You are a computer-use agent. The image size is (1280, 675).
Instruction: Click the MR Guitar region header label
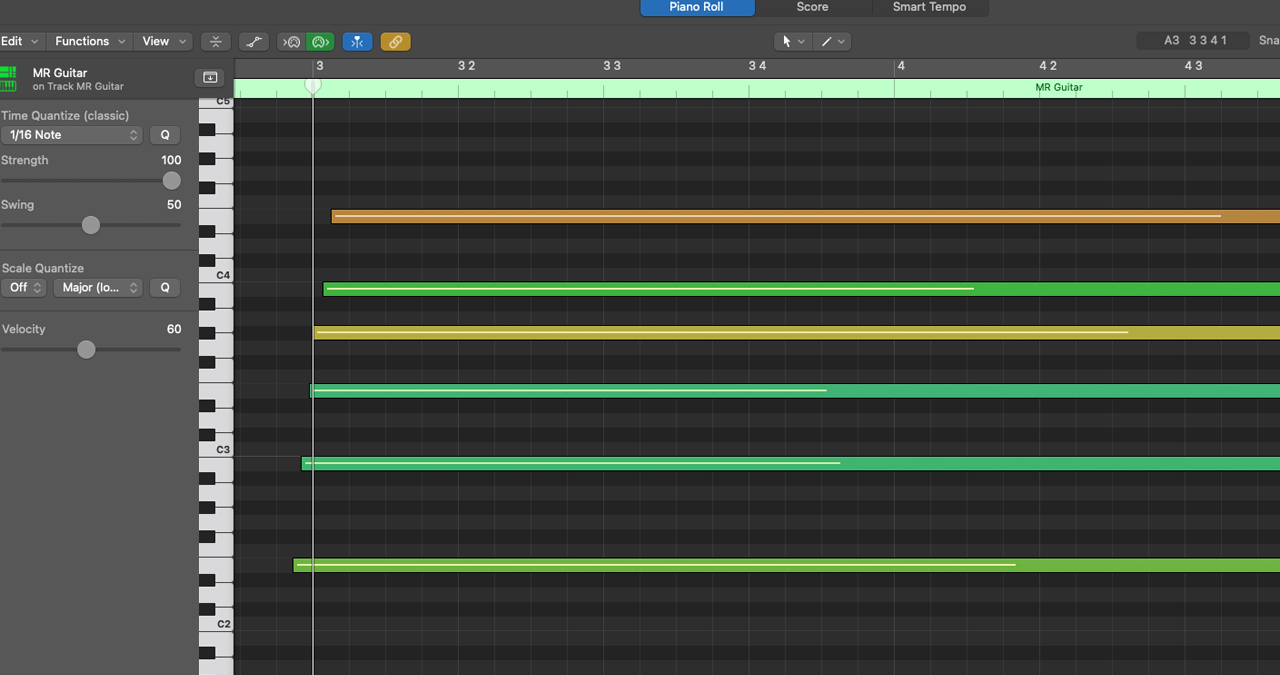[x=1059, y=87]
